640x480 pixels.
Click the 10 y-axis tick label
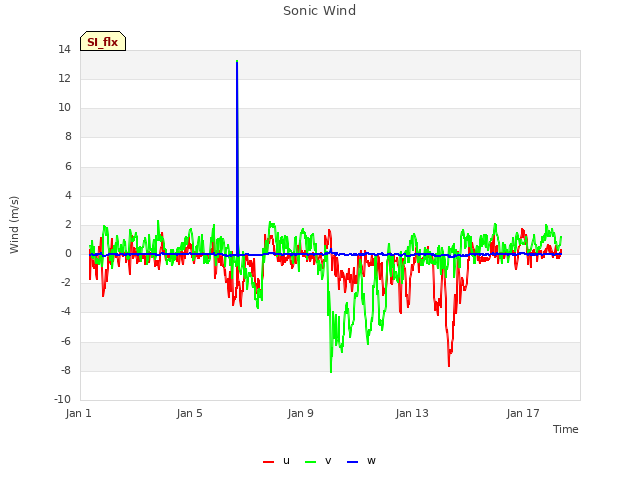pyautogui.click(x=64, y=108)
